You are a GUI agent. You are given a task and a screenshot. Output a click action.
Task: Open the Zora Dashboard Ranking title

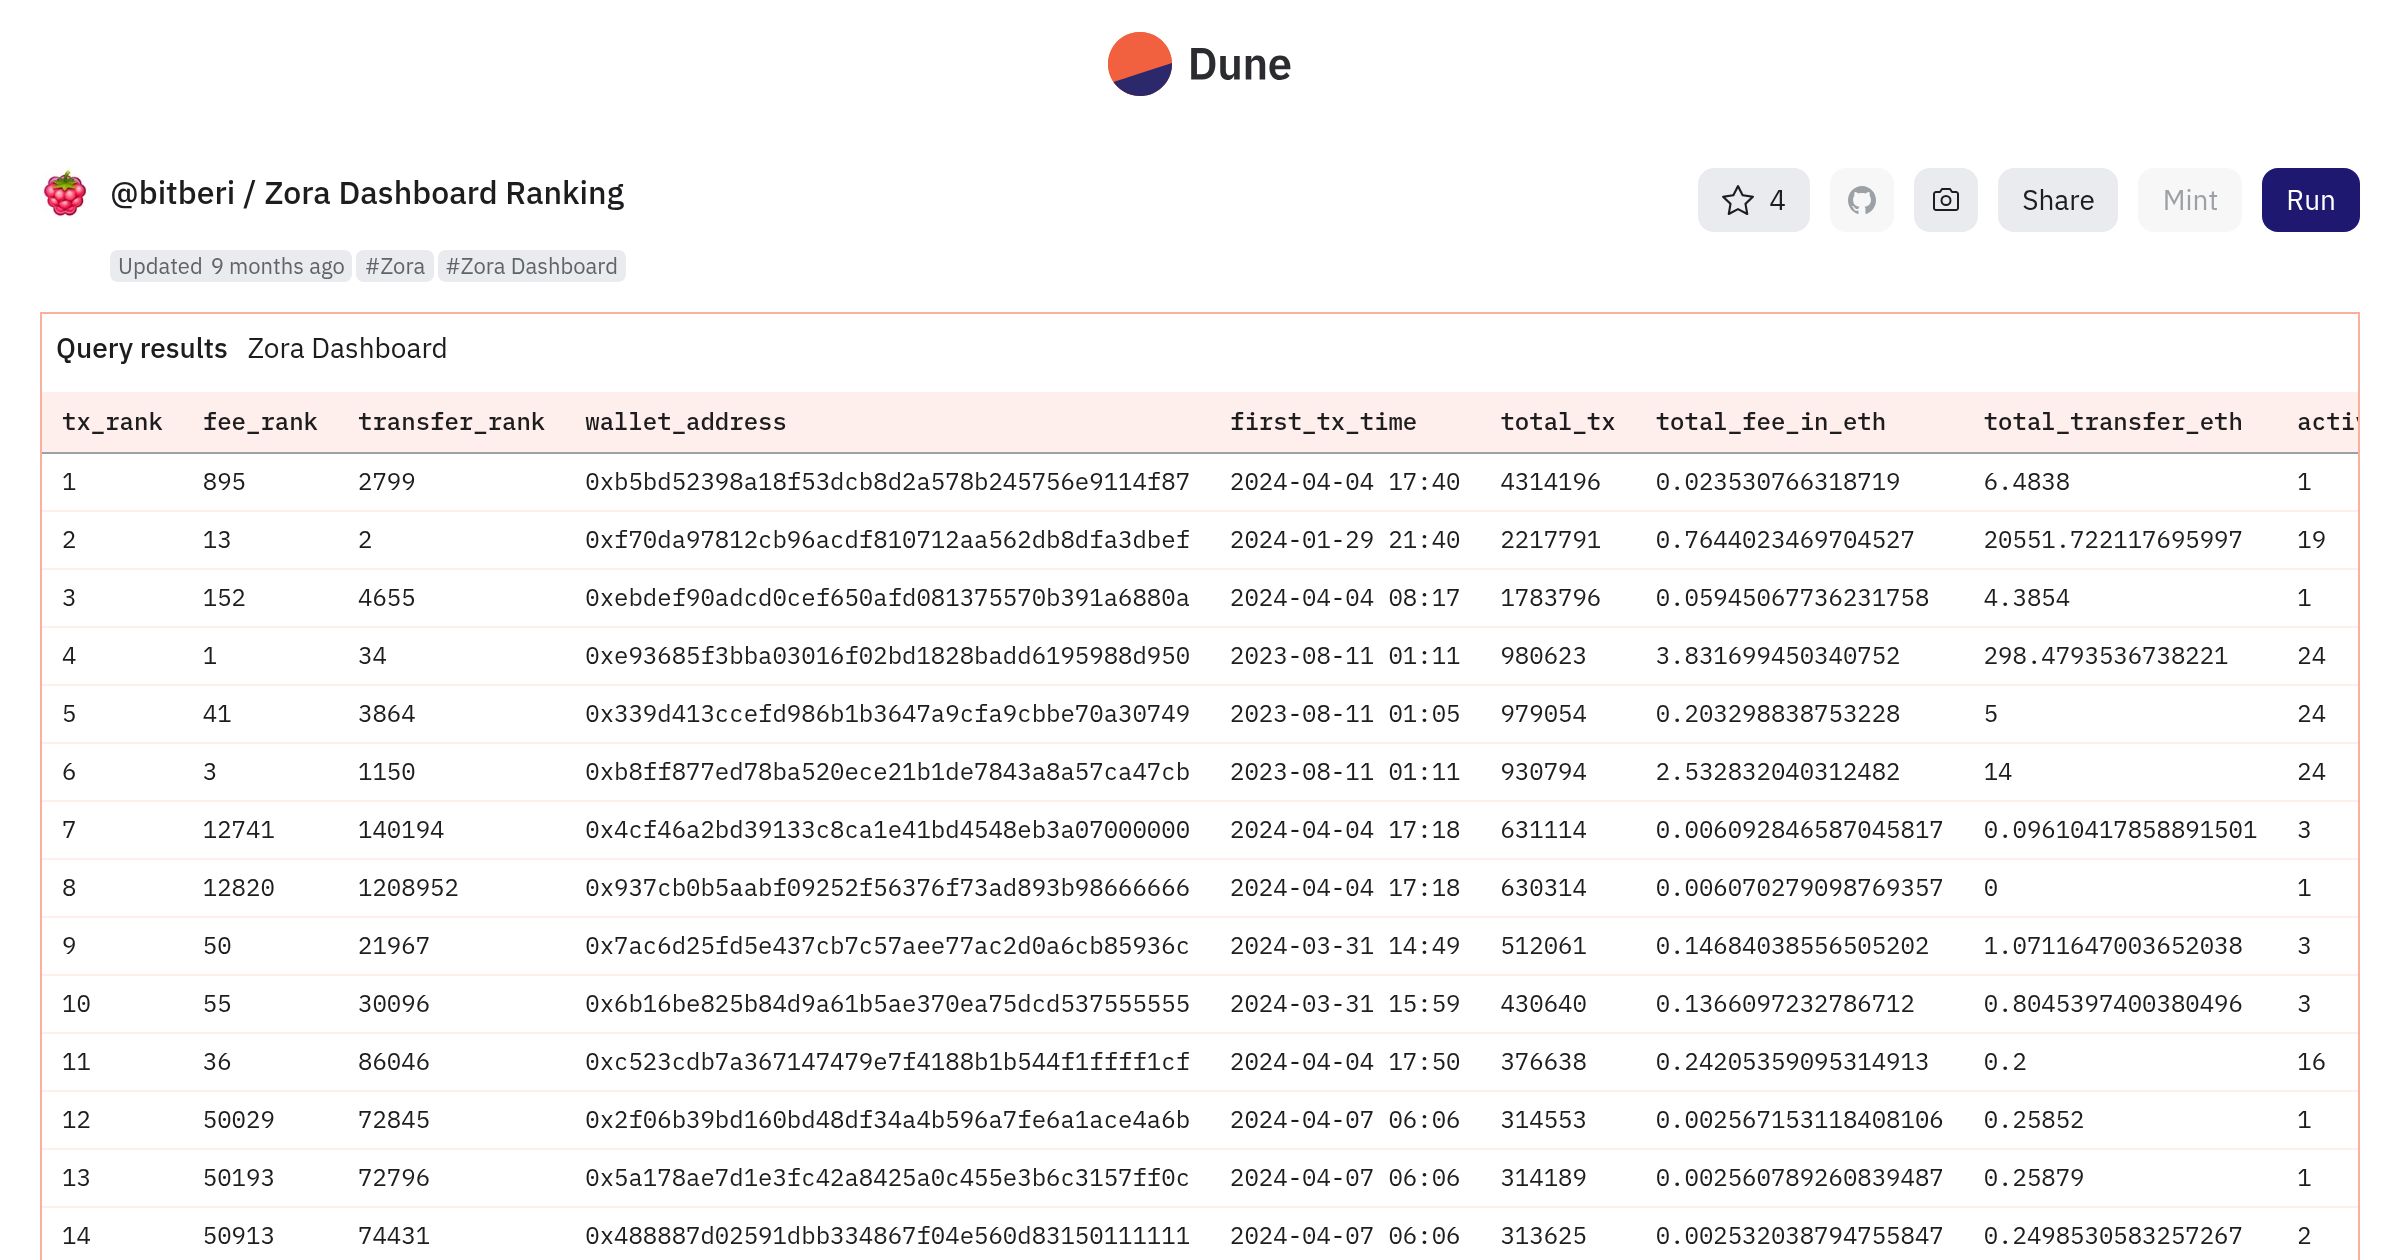[x=444, y=193]
